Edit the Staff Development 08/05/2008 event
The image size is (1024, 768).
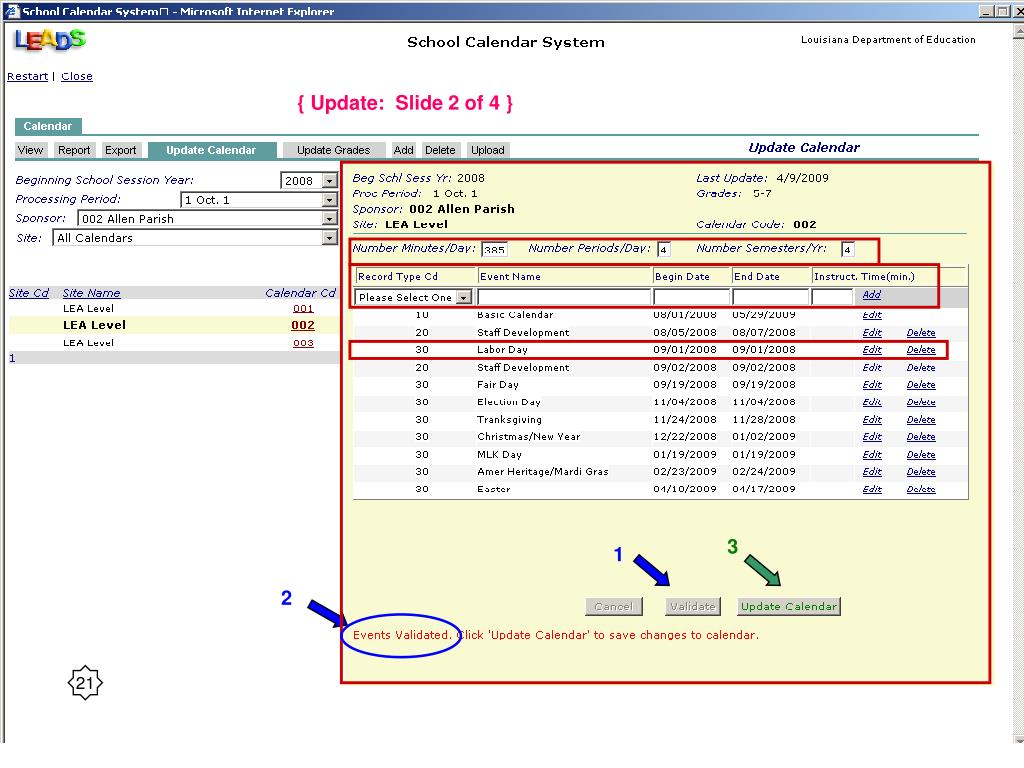pos(872,333)
